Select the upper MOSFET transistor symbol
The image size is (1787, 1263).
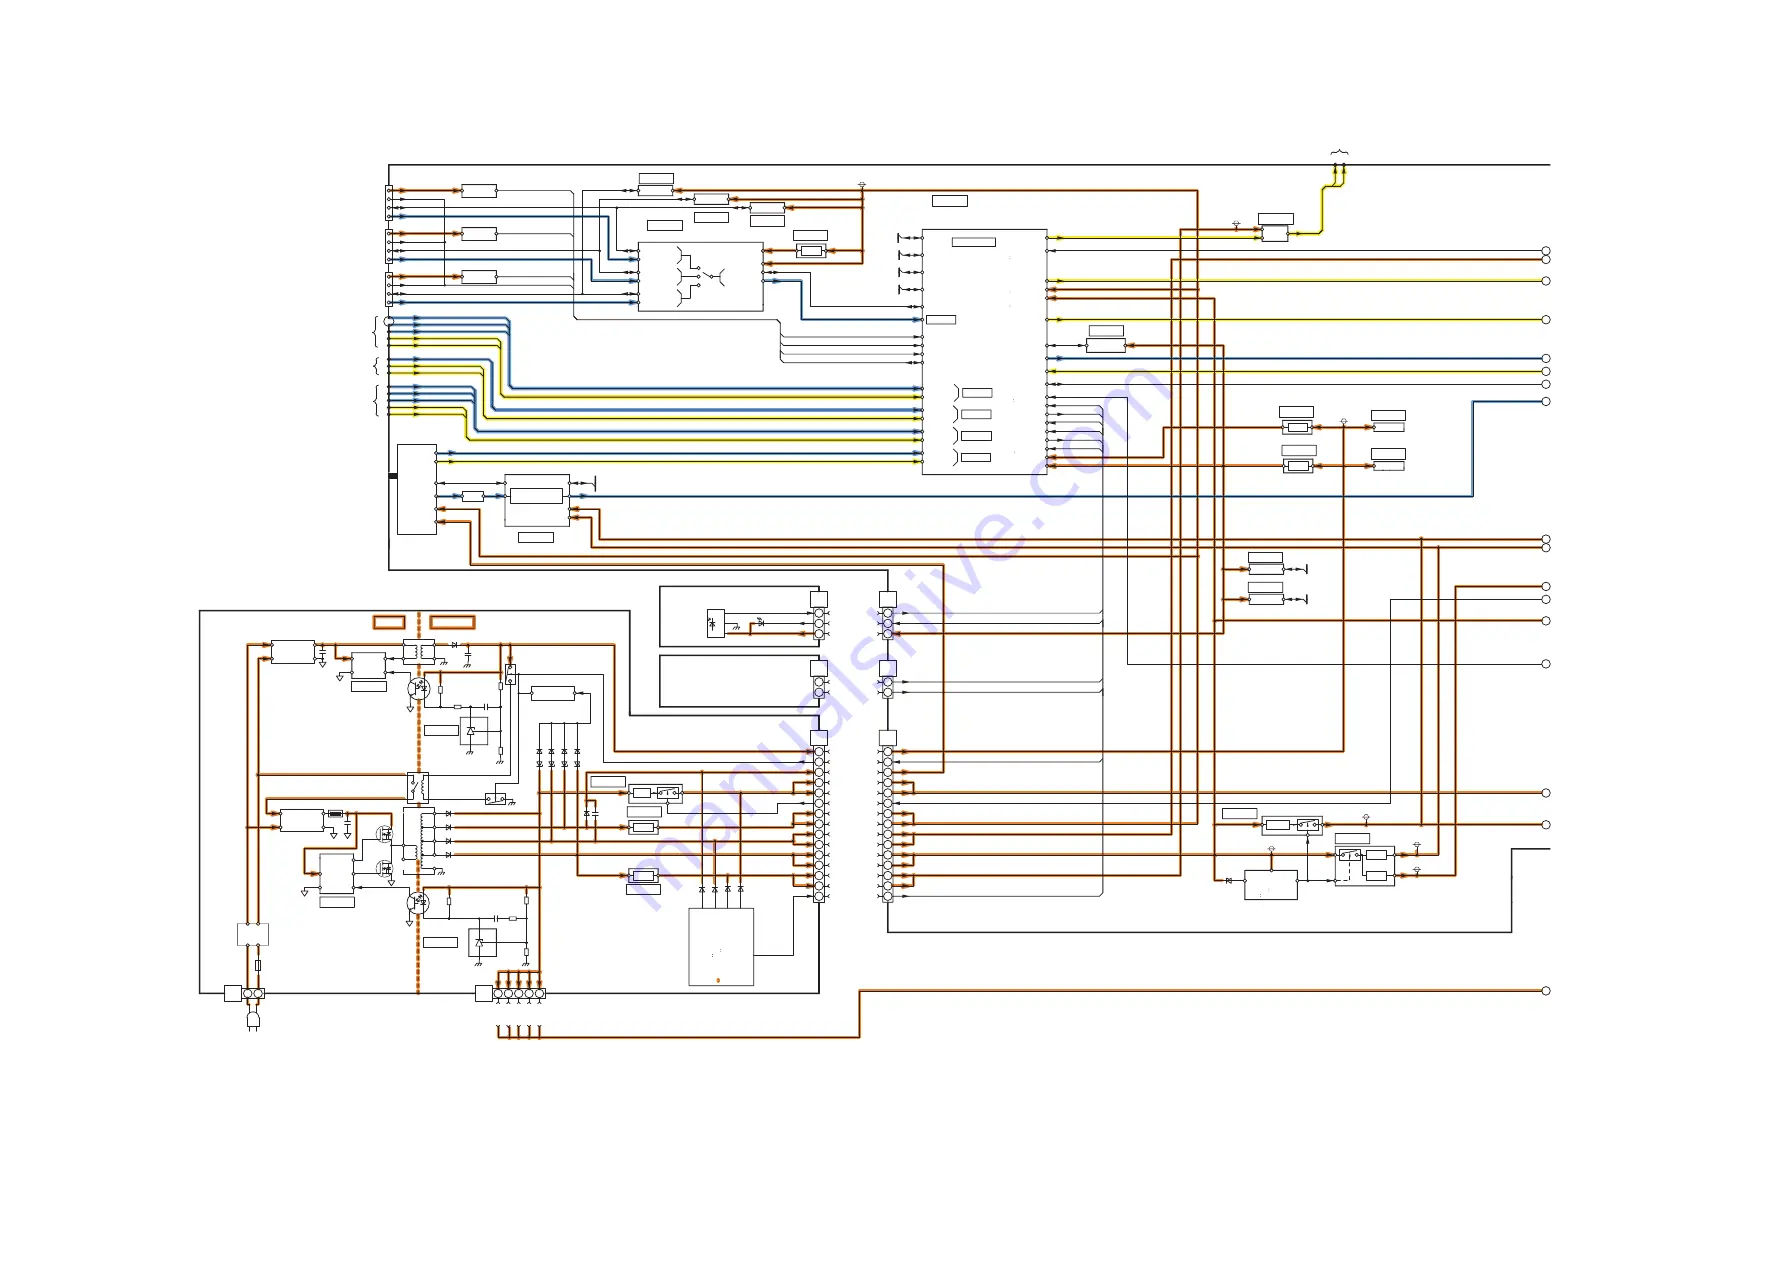coord(385,833)
